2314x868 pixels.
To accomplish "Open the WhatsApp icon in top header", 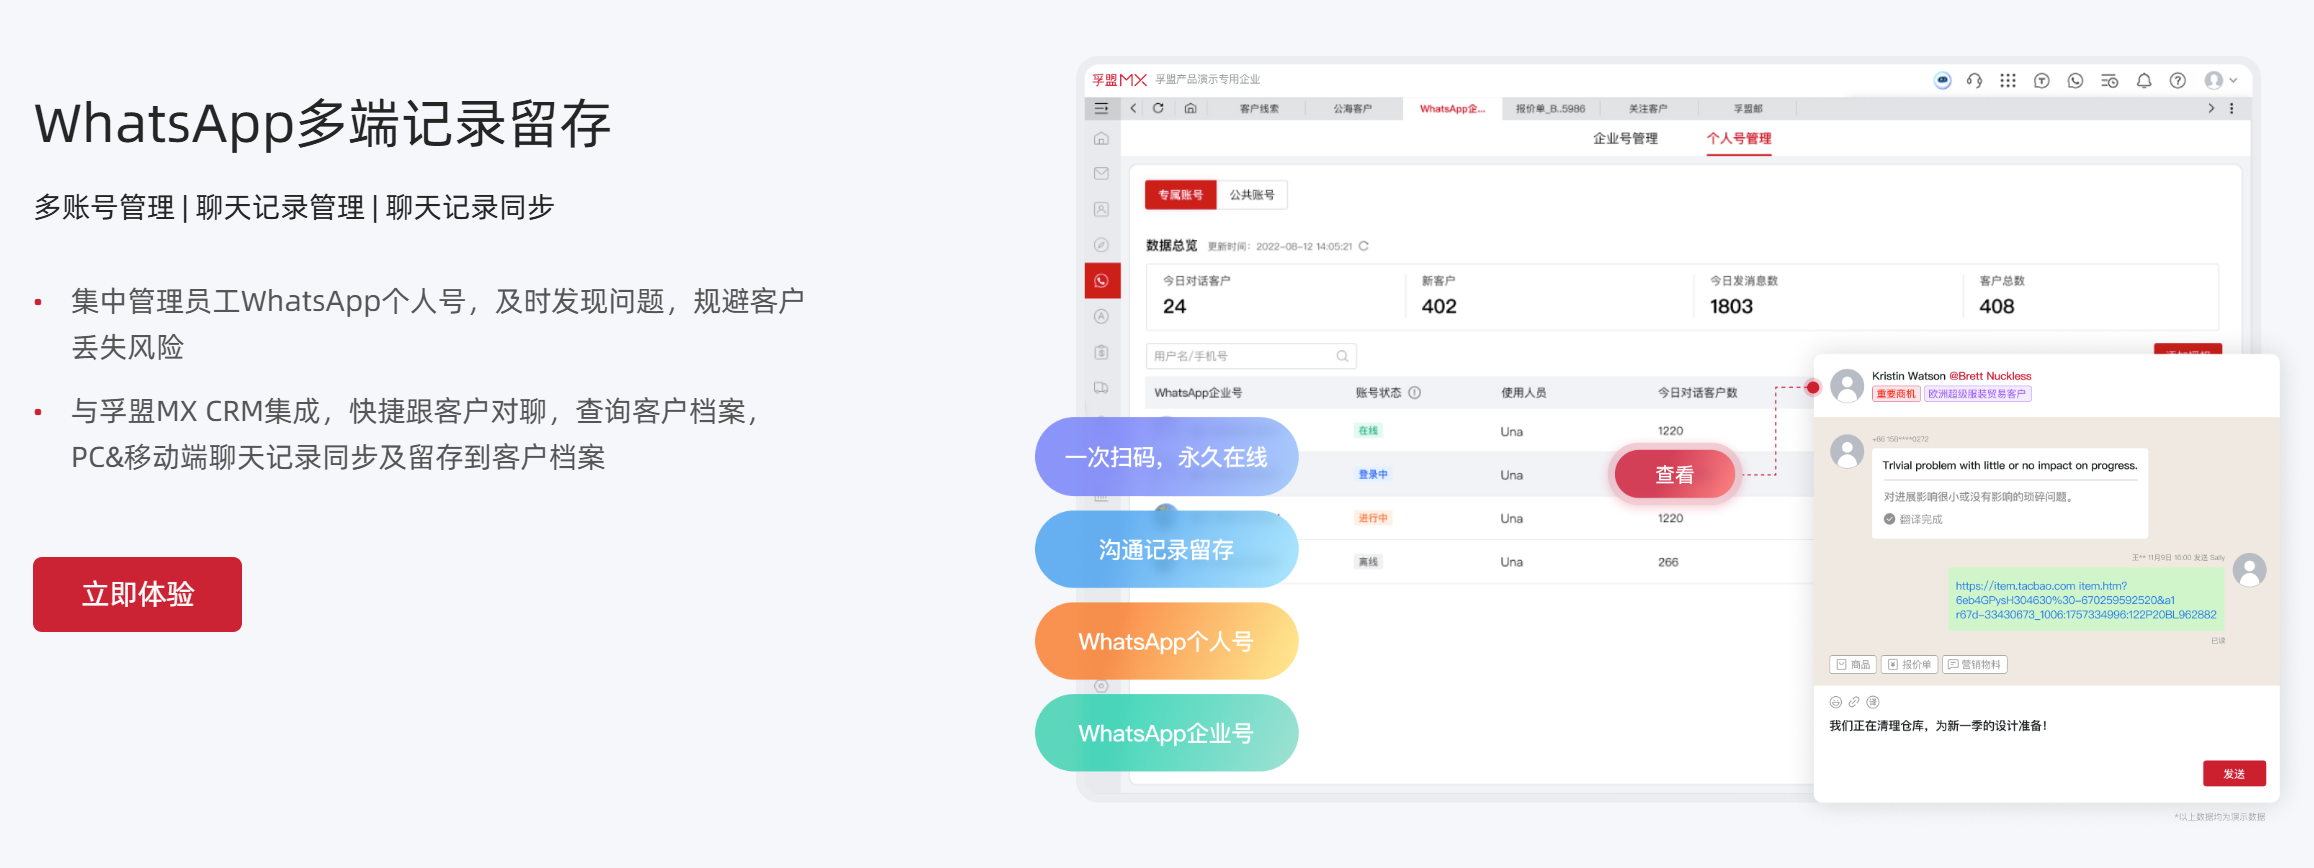I will coord(2075,80).
